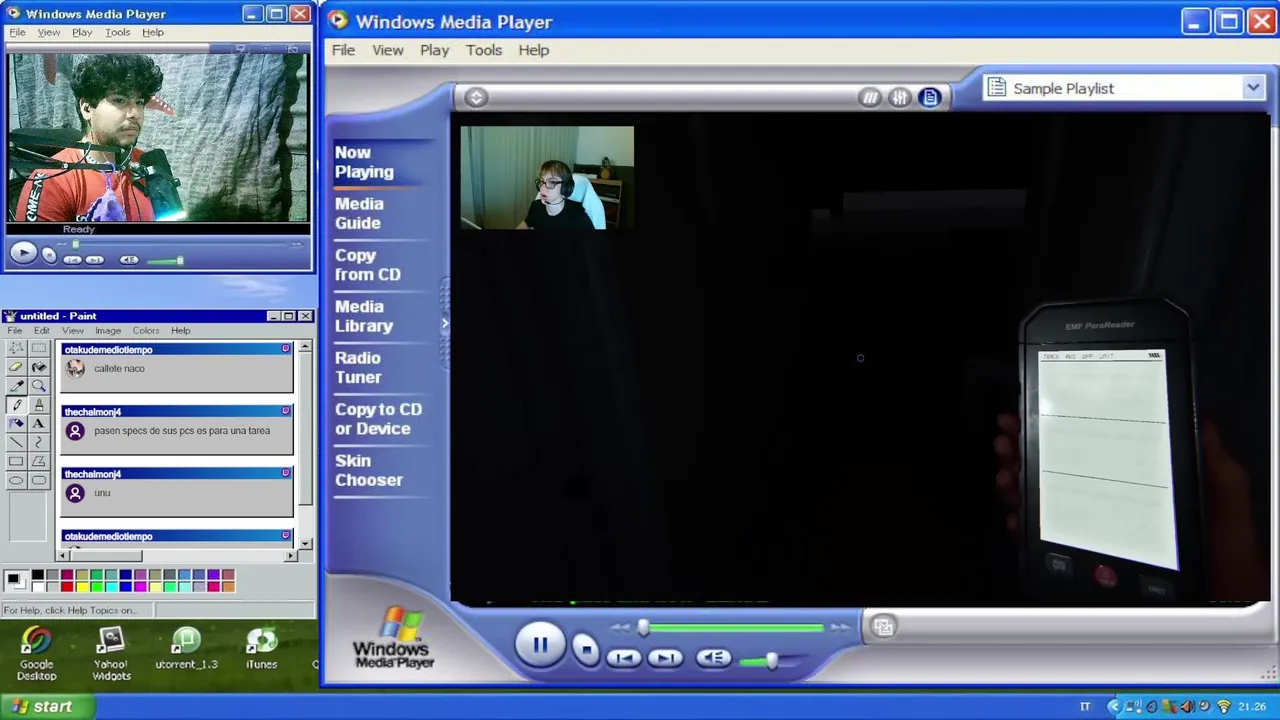Go to Copy from CD tab

367,265
